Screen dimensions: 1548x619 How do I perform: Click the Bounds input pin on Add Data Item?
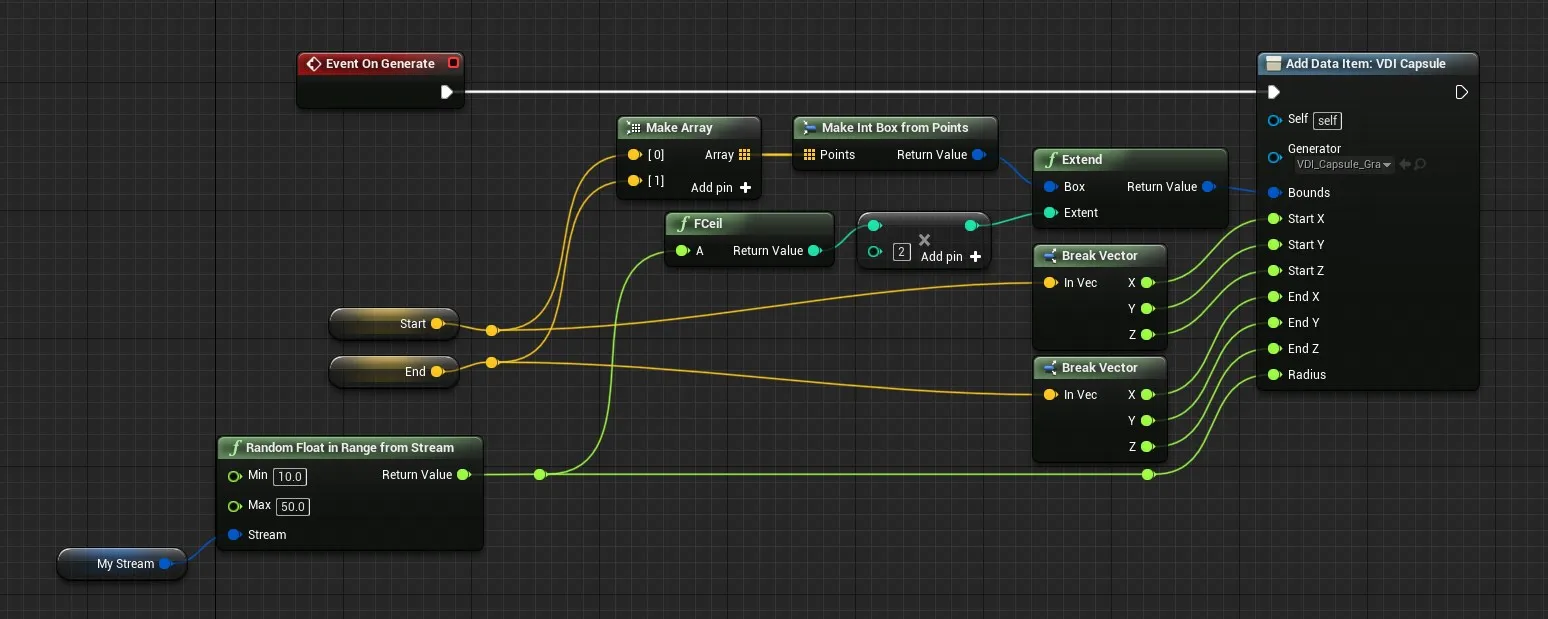click(x=1274, y=193)
